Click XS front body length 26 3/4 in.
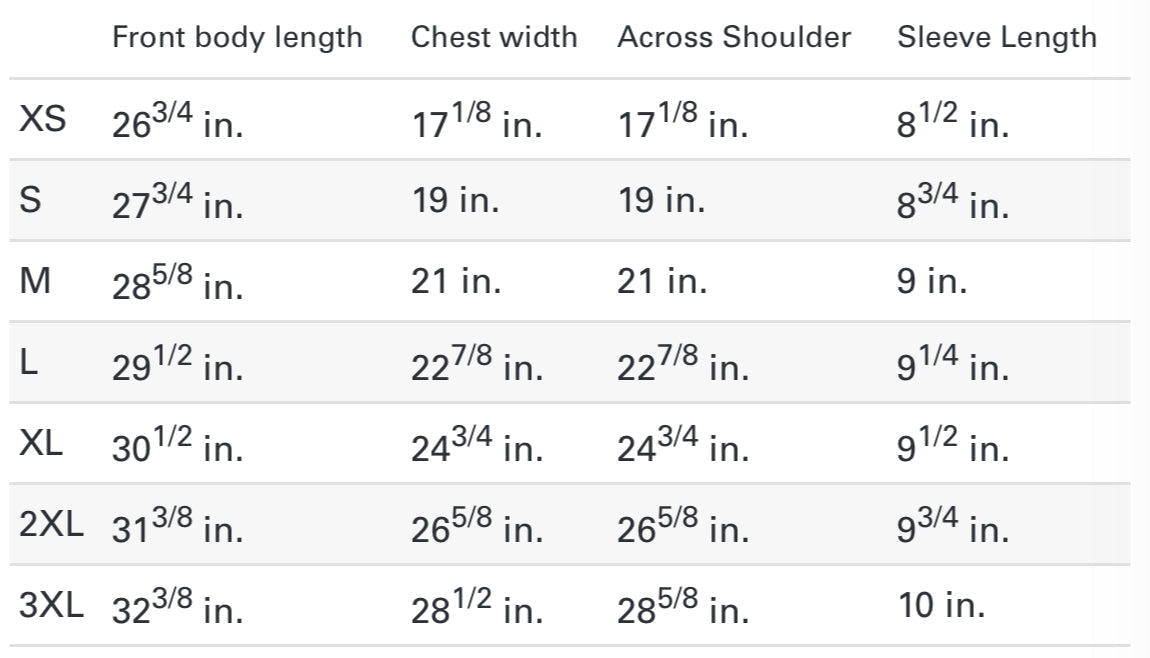 (x=177, y=120)
